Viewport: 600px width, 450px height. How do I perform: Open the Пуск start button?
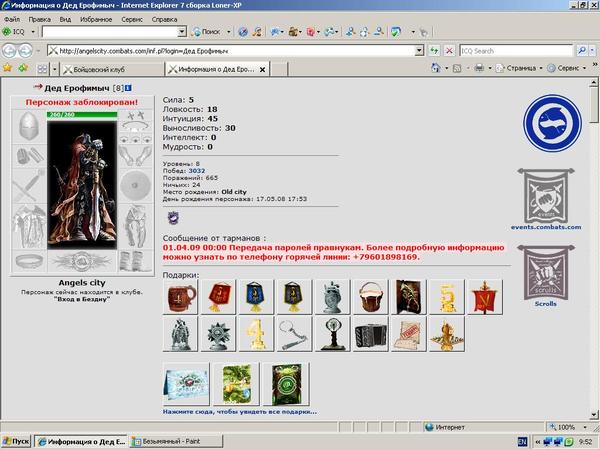[16, 441]
